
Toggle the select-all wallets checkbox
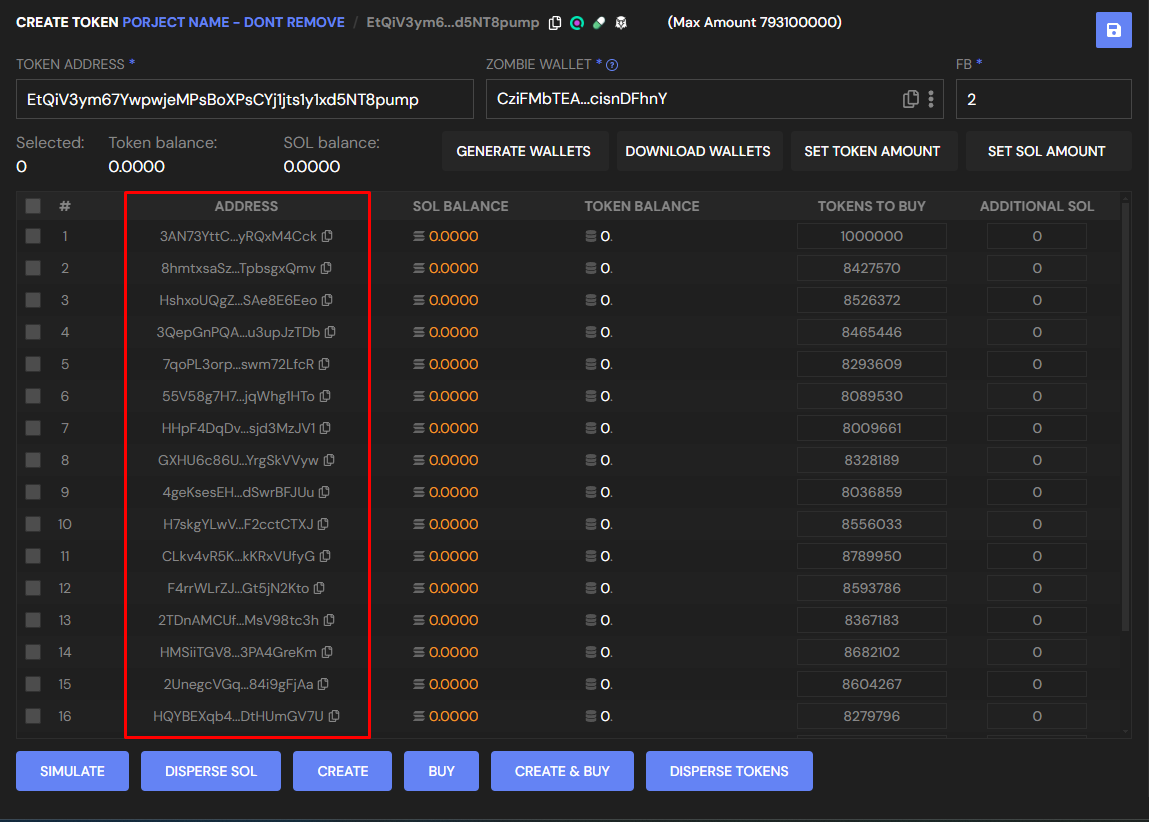coord(33,206)
